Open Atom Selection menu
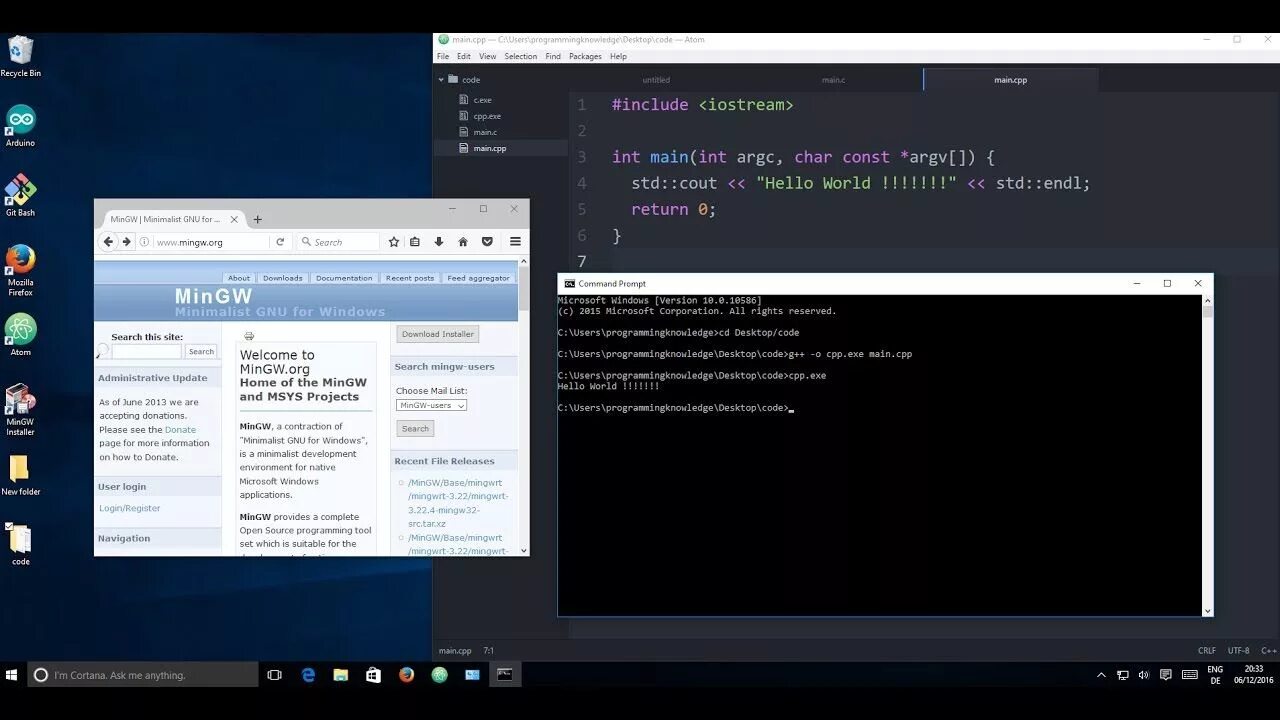The width and height of the screenshot is (1280, 720). point(520,56)
